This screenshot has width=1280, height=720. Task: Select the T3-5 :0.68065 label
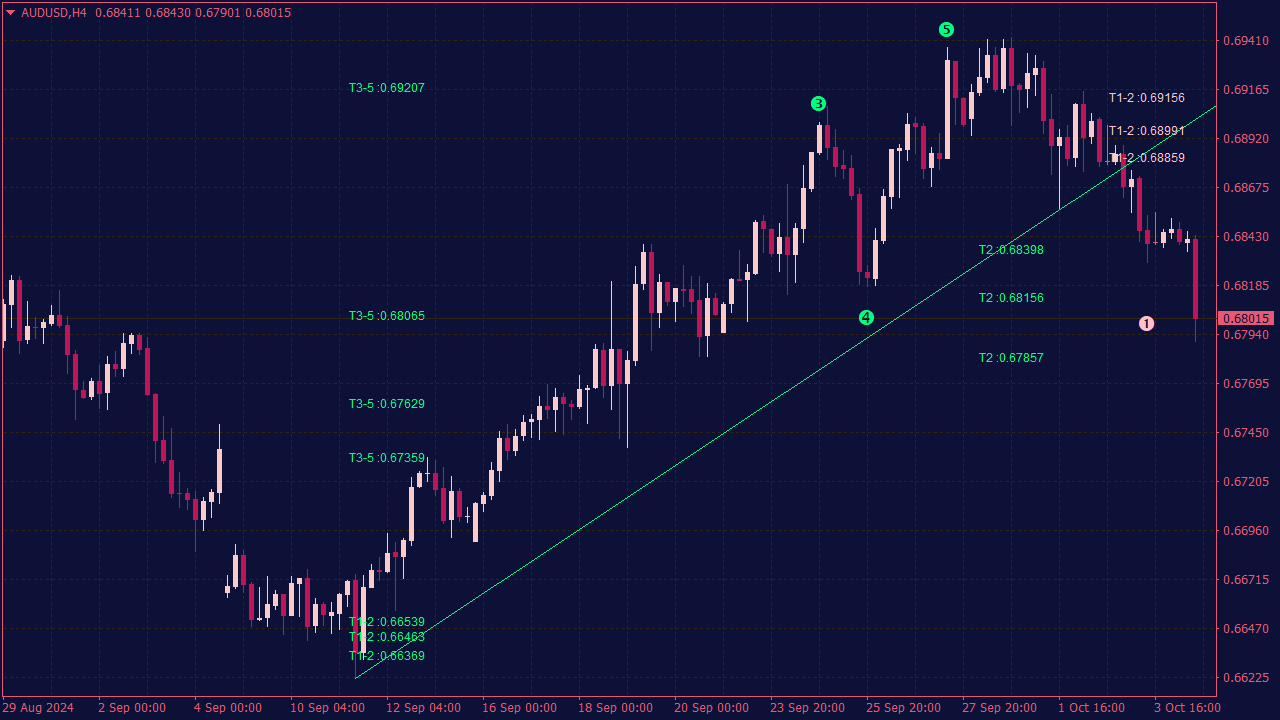(386, 316)
